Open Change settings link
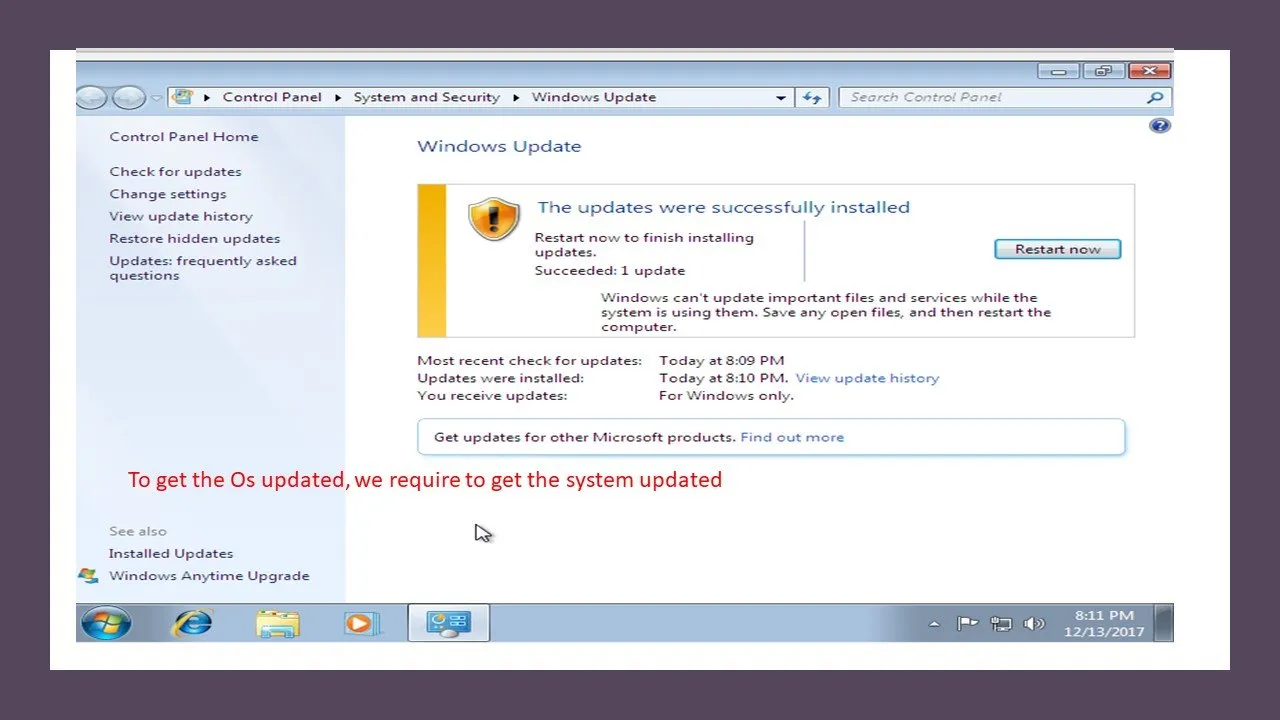The height and width of the screenshot is (720, 1280). coord(168,194)
